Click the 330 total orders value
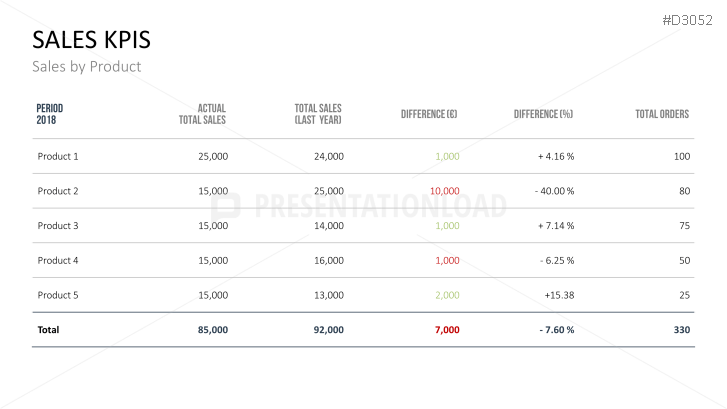 coord(682,330)
